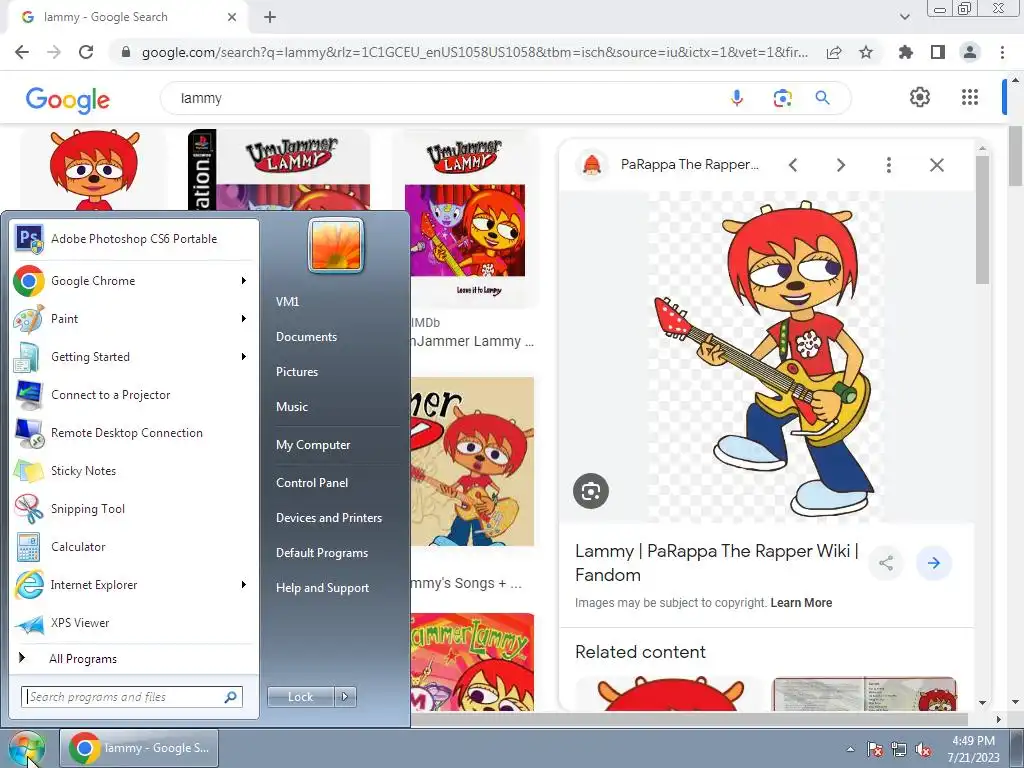The height and width of the screenshot is (768, 1024).
Task: Open Control Panel
Action: (312, 483)
